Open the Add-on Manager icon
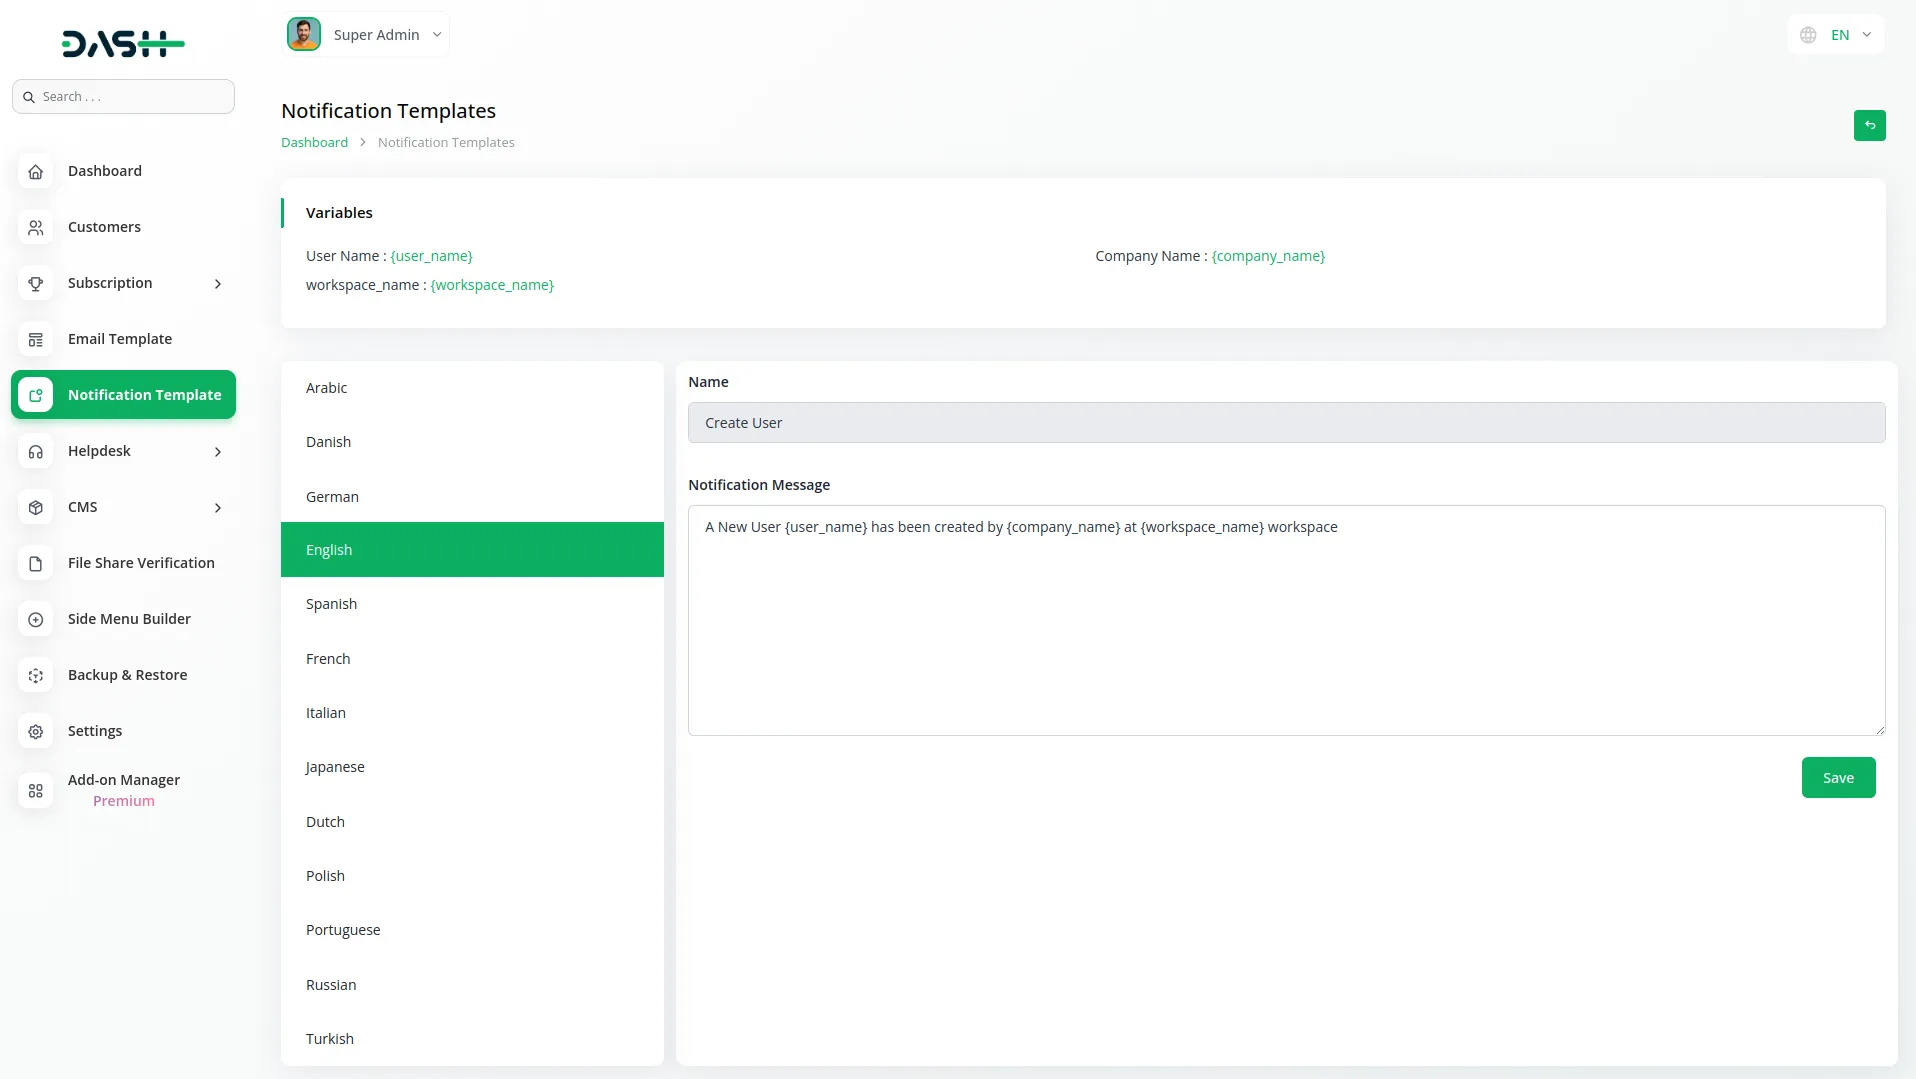 (x=36, y=790)
